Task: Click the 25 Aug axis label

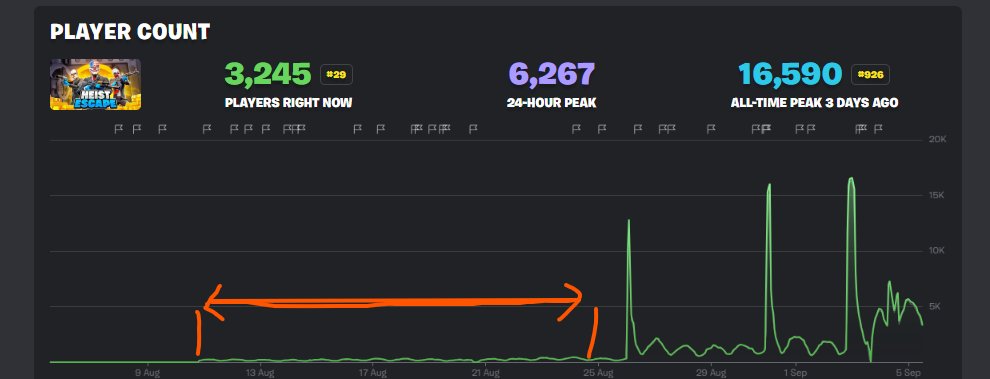Action: pyautogui.click(x=598, y=372)
